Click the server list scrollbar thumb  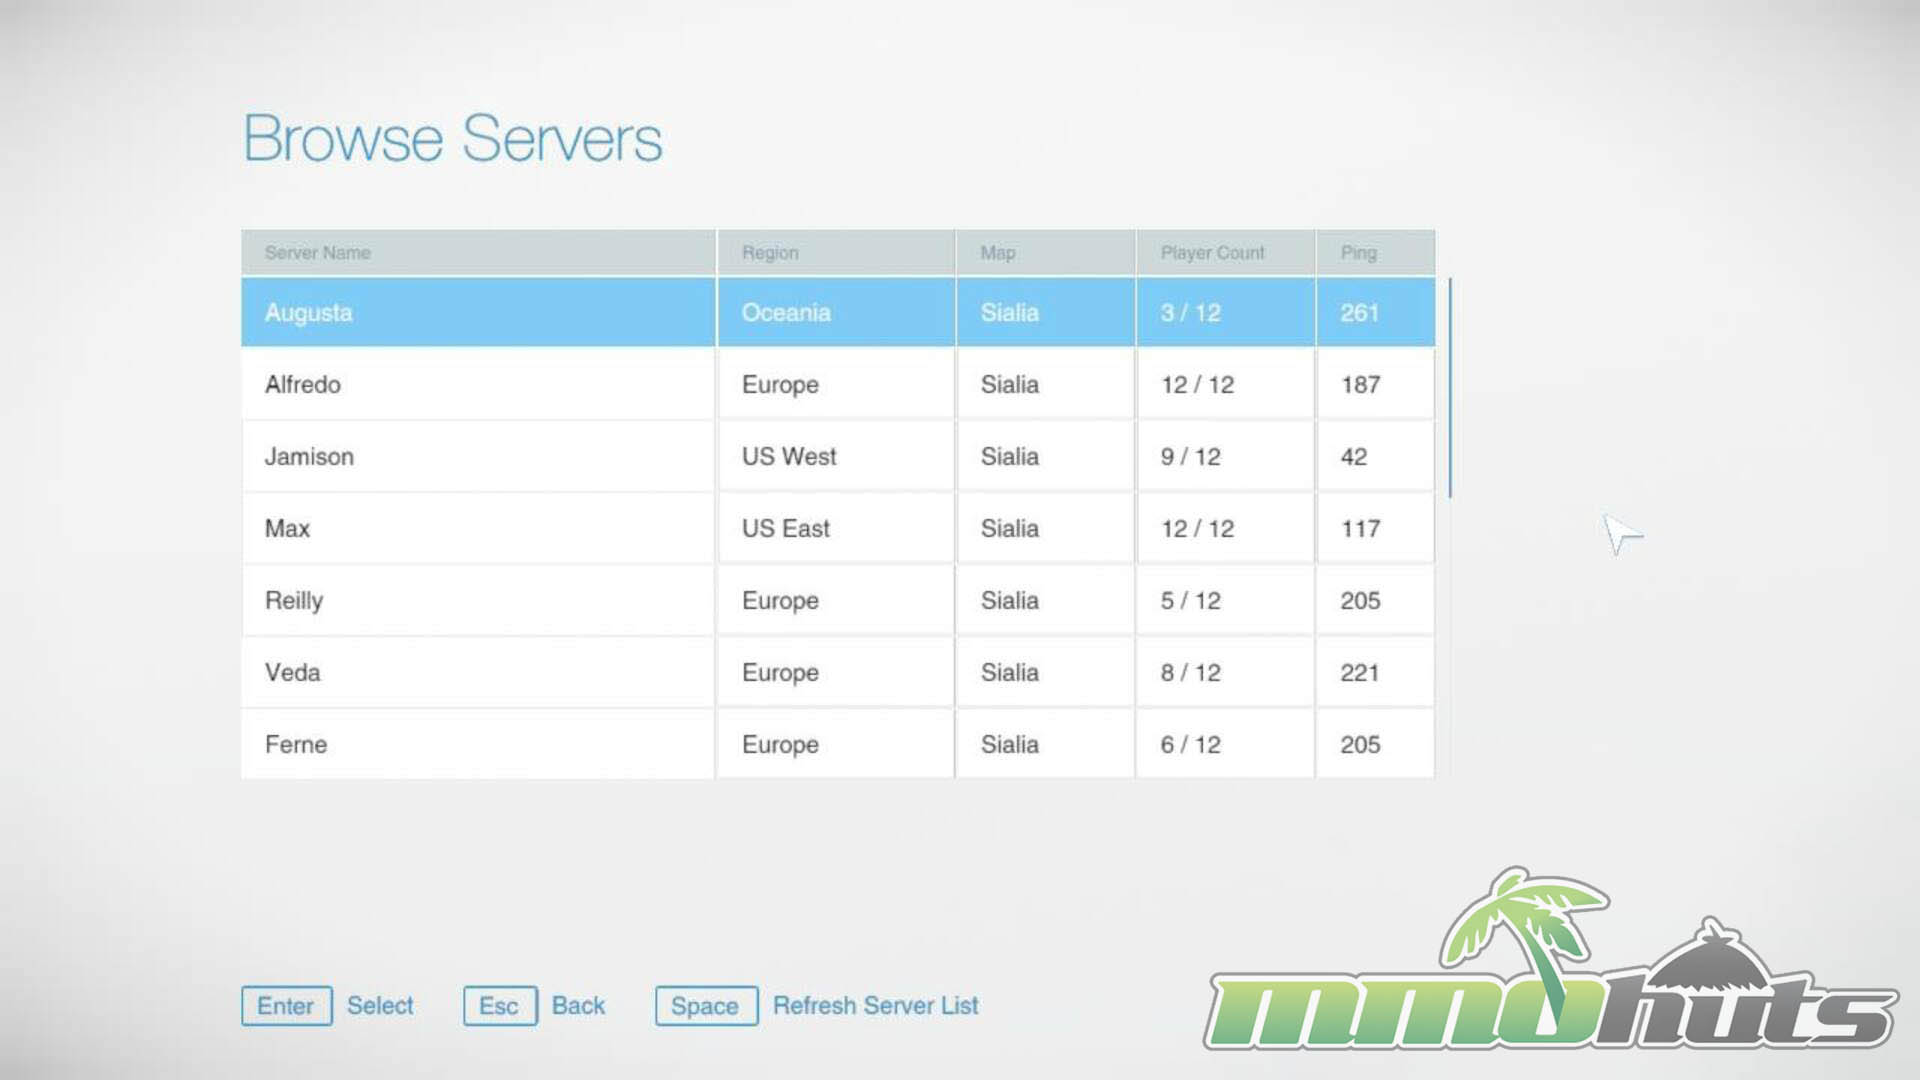pyautogui.click(x=1450, y=388)
